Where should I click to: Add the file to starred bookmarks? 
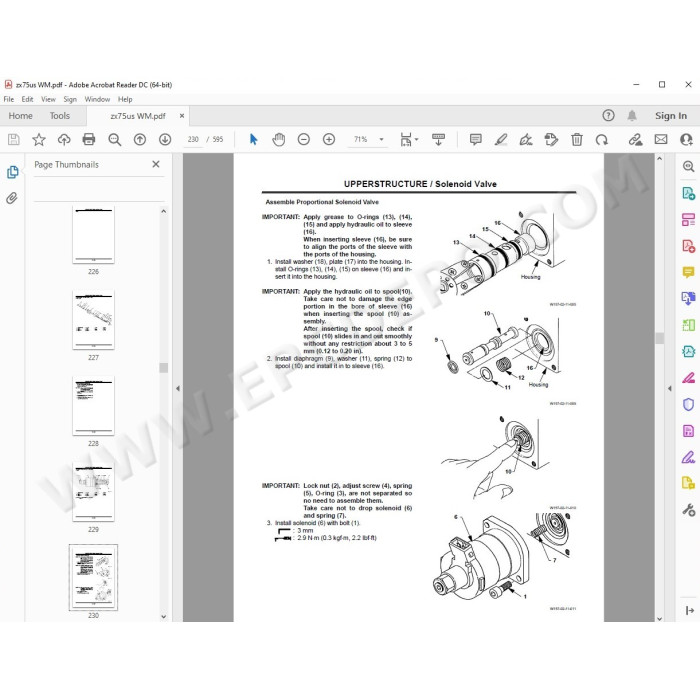[39, 140]
